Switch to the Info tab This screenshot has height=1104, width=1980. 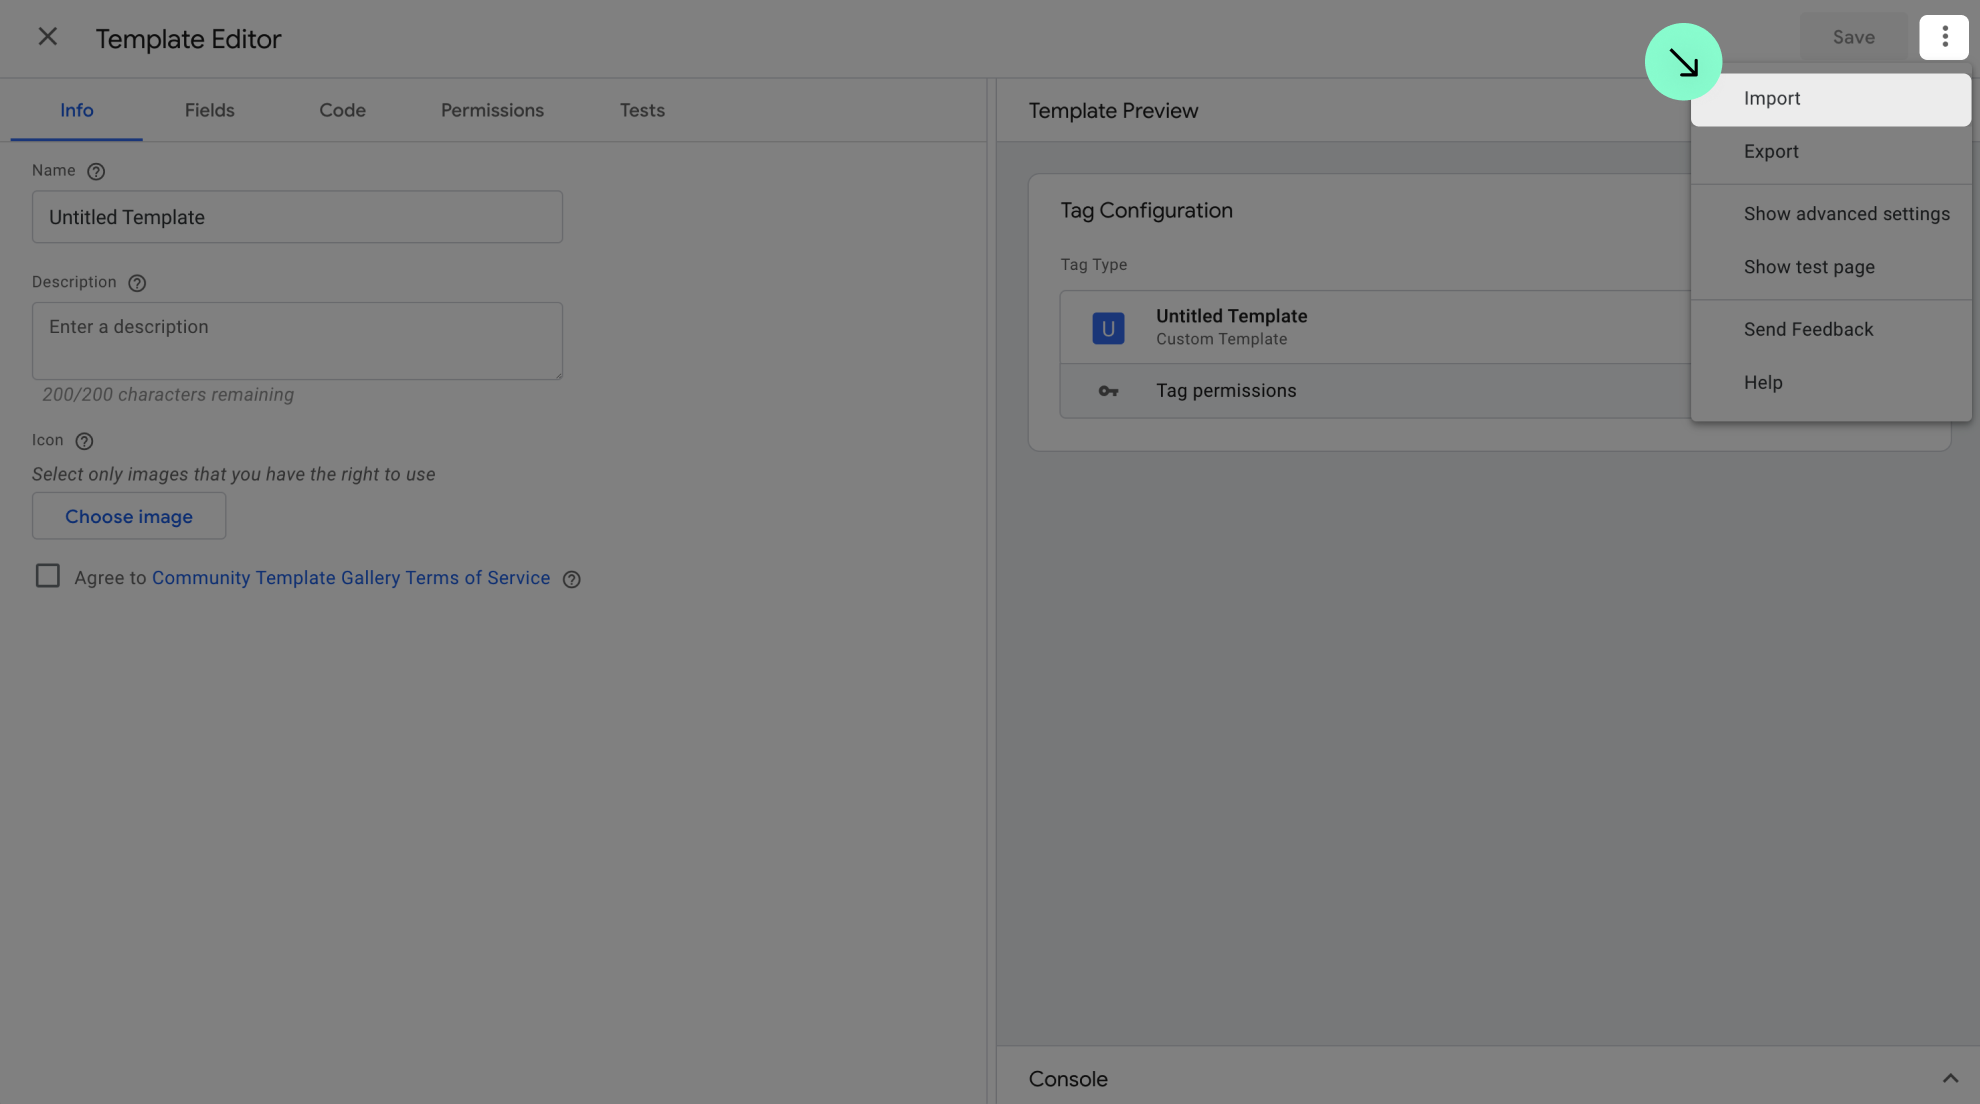[77, 110]
